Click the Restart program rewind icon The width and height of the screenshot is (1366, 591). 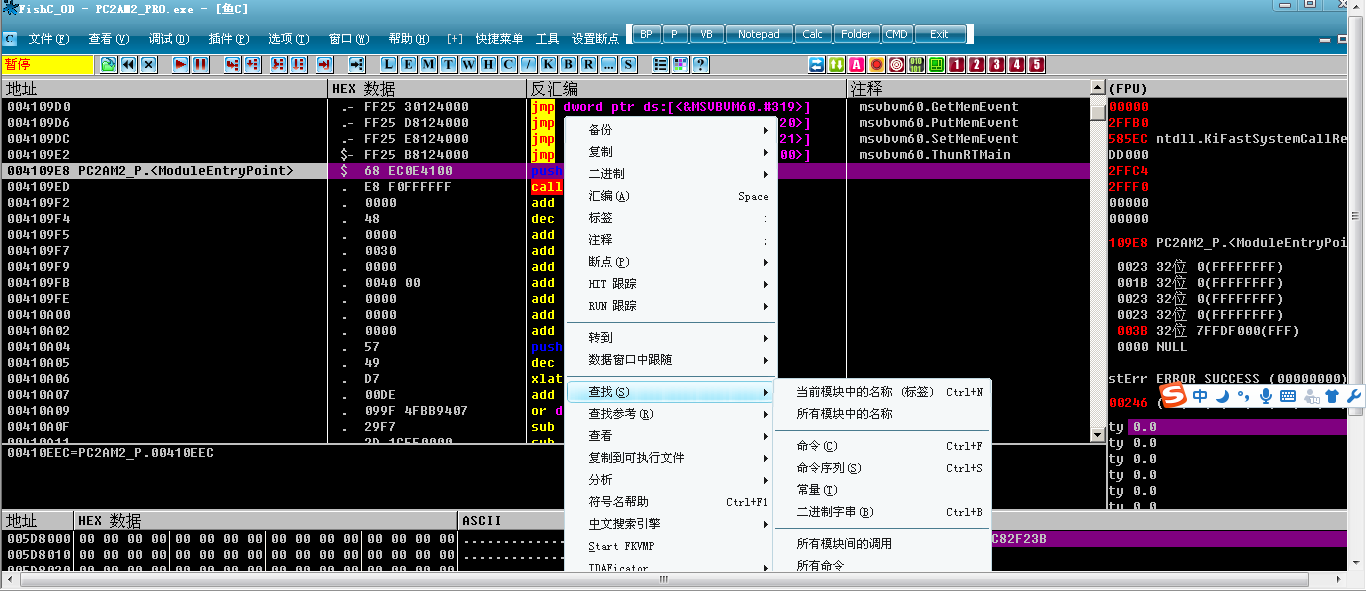click(129, 64)
